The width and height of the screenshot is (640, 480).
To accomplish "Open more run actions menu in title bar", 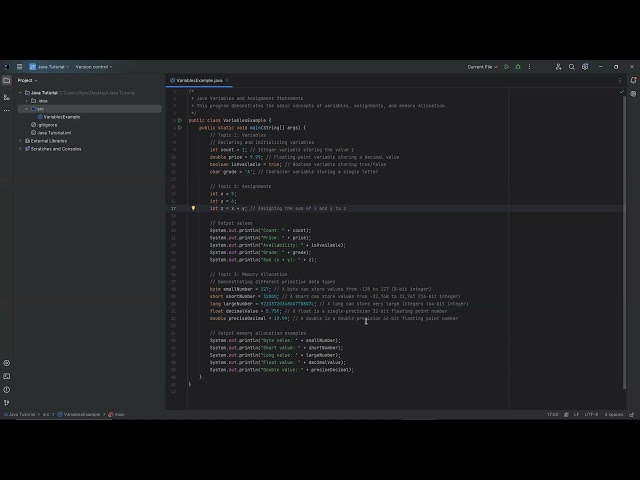I will pos(529,67).
